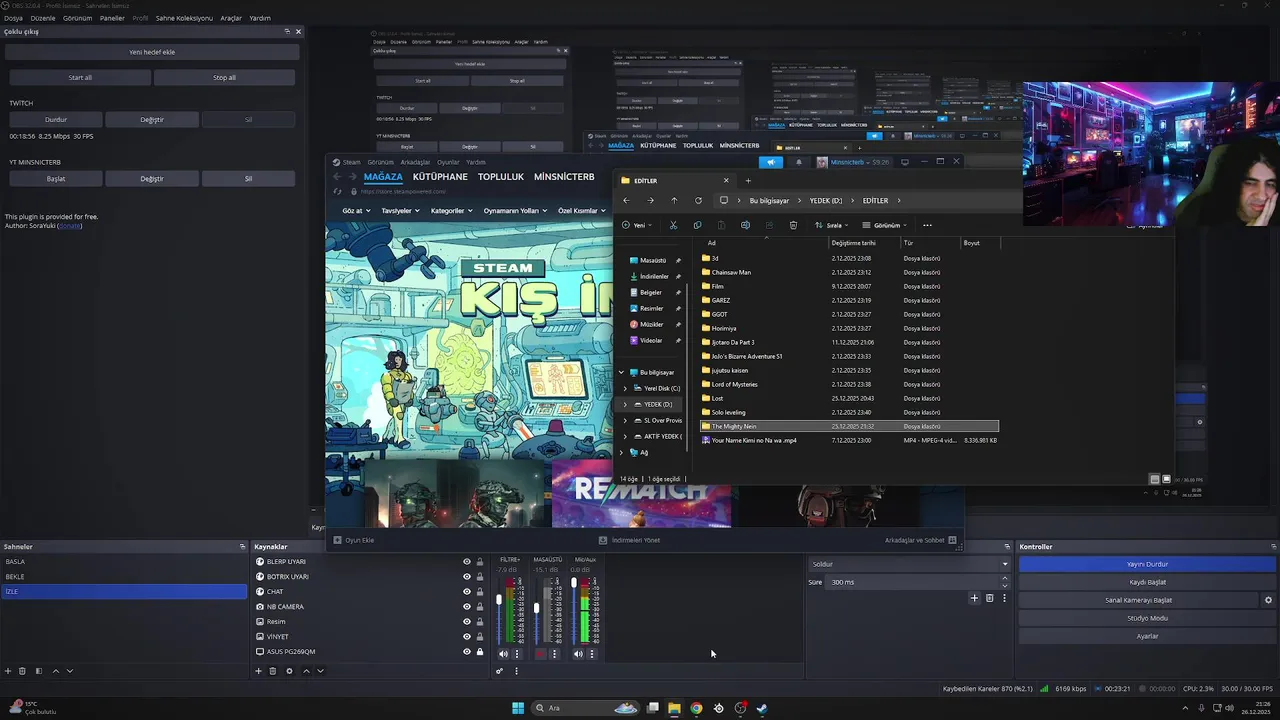This screenshot has width=1280, height=720.
Task: Move scene down arrow in Sahneler panel
Action: (x=70, y=671)
